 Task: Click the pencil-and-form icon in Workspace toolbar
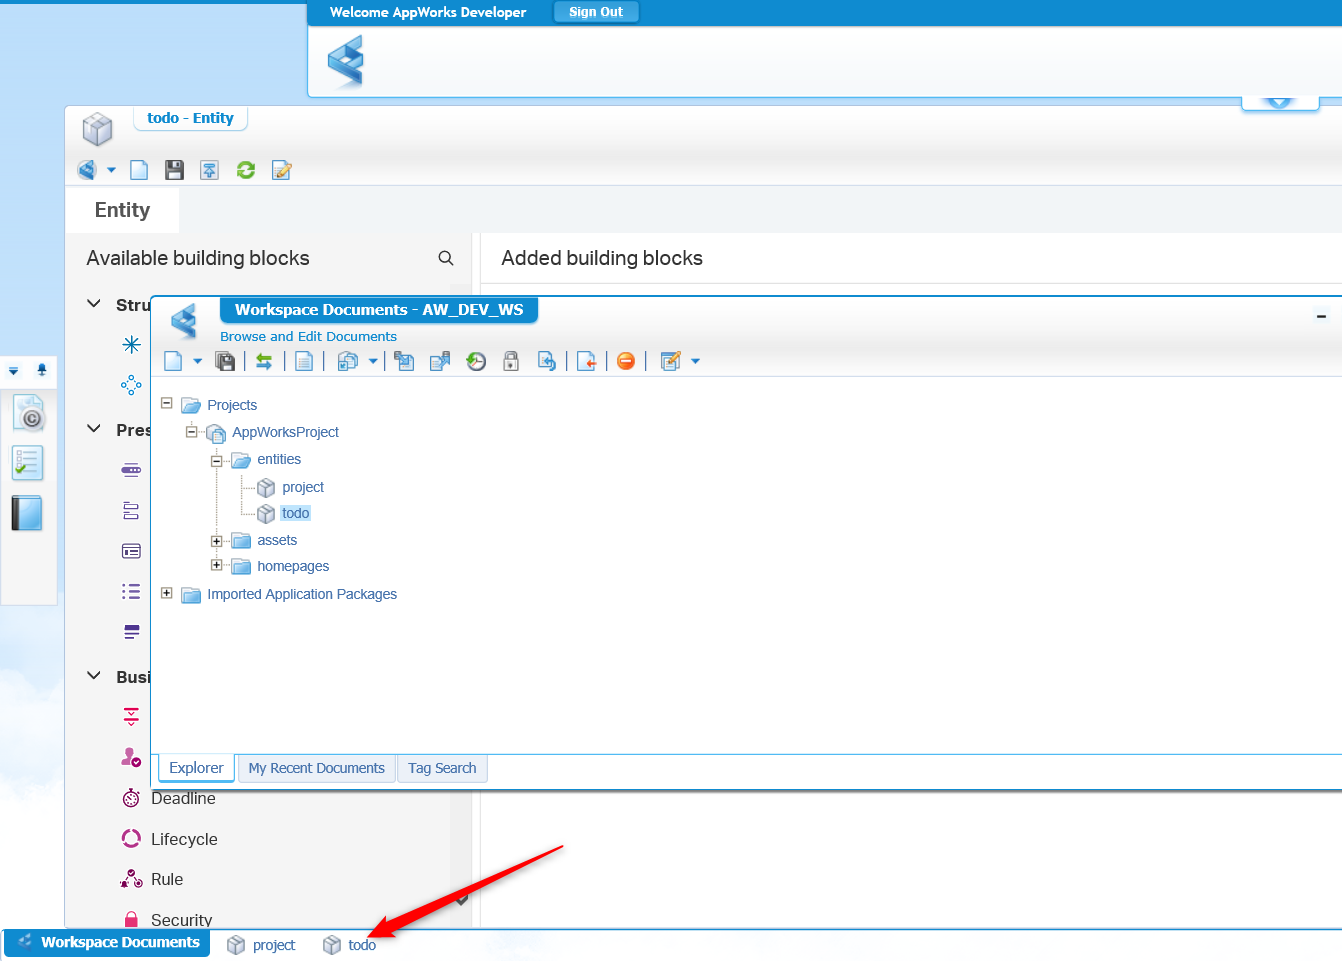point(671,361)
